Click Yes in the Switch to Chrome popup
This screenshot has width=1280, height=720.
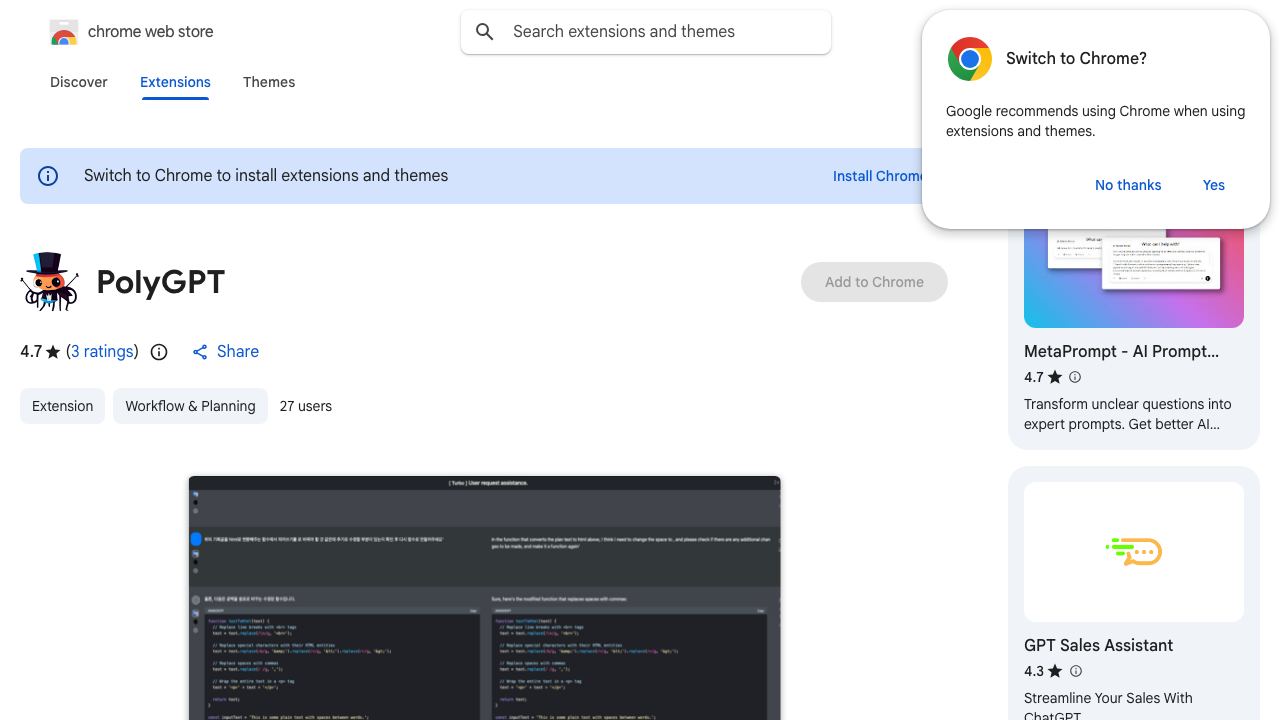tap(1214, 185)
